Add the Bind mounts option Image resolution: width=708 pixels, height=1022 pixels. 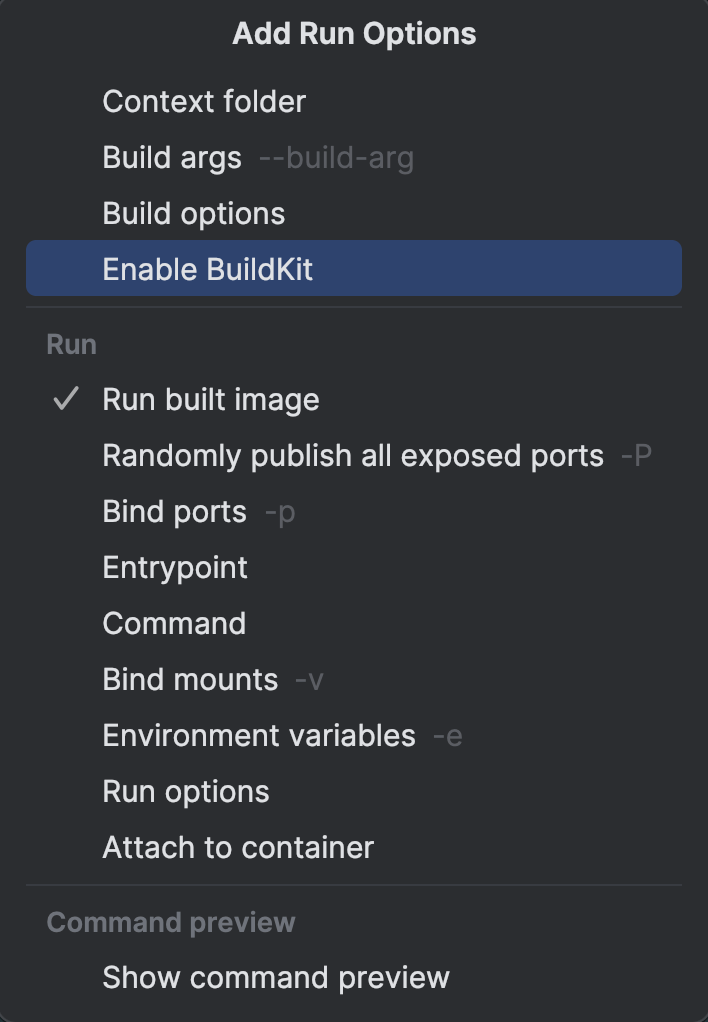pyautogui.click(x=190, y=680)
